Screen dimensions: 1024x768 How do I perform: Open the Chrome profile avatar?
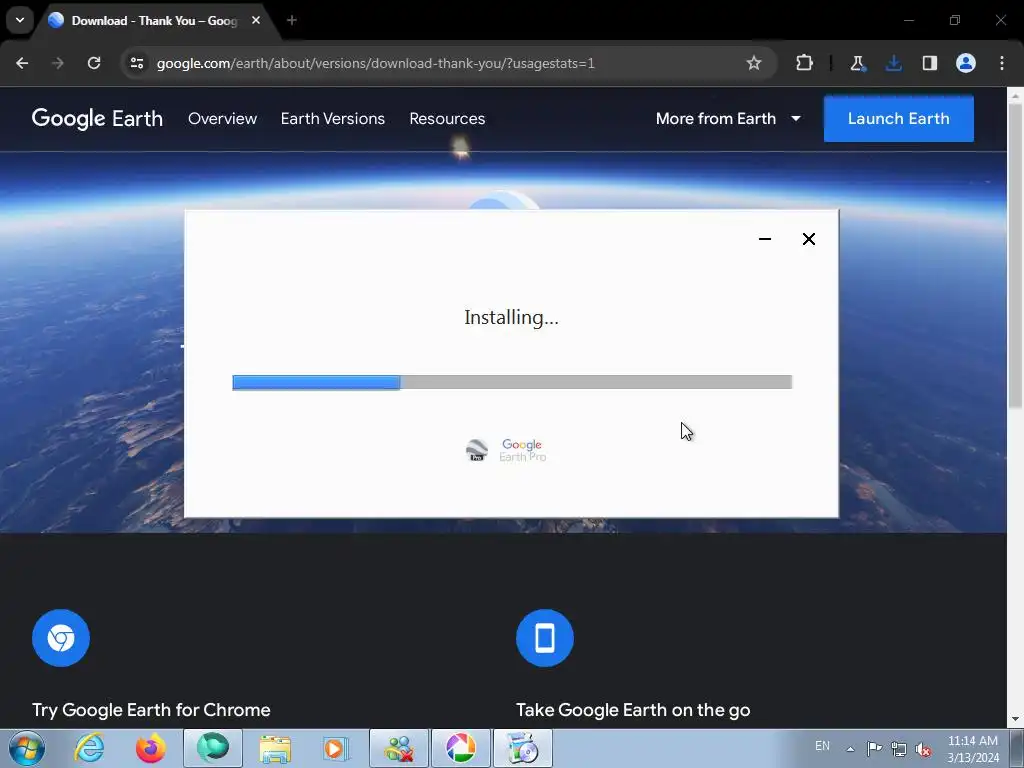click(966, 63)
